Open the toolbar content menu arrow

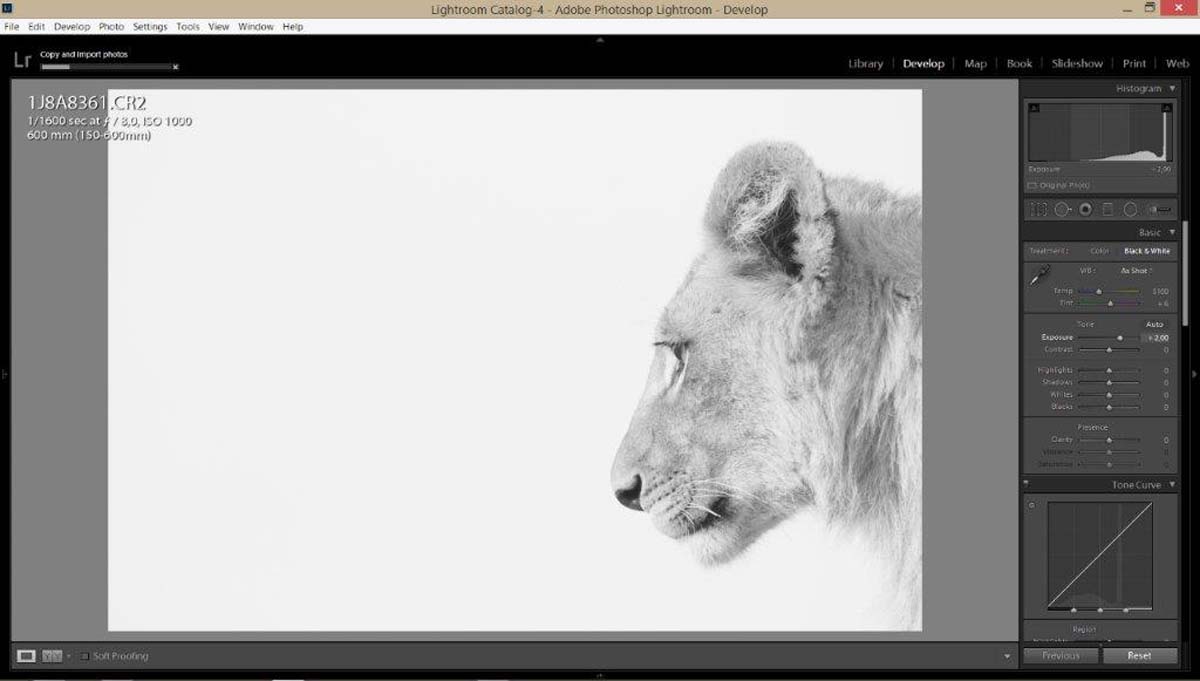click(x=1007, y=656)
